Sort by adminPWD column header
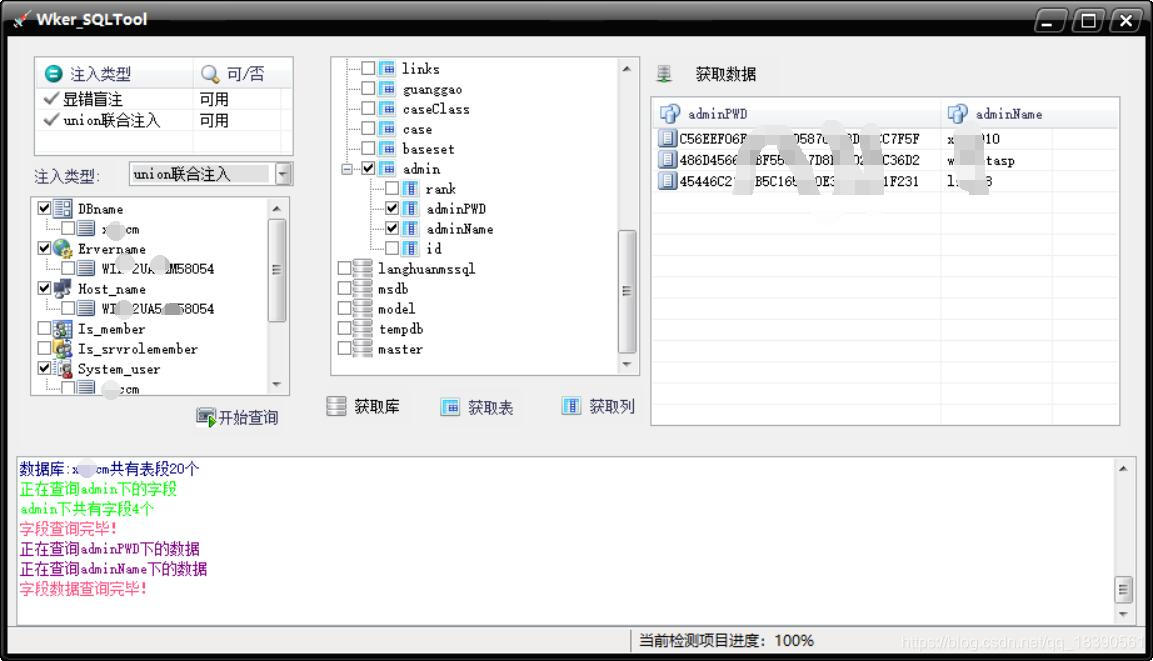This screenshot has width=1153, height=661. (797, 114)
